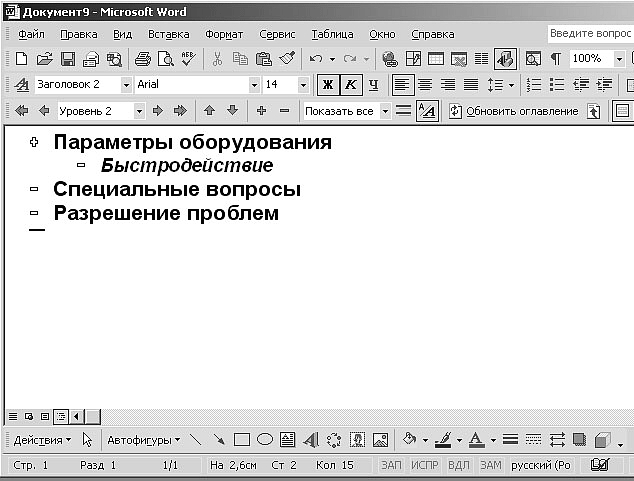Save the document with floppy icon
This screenshot has width=634, height=481.
(68, 59)
